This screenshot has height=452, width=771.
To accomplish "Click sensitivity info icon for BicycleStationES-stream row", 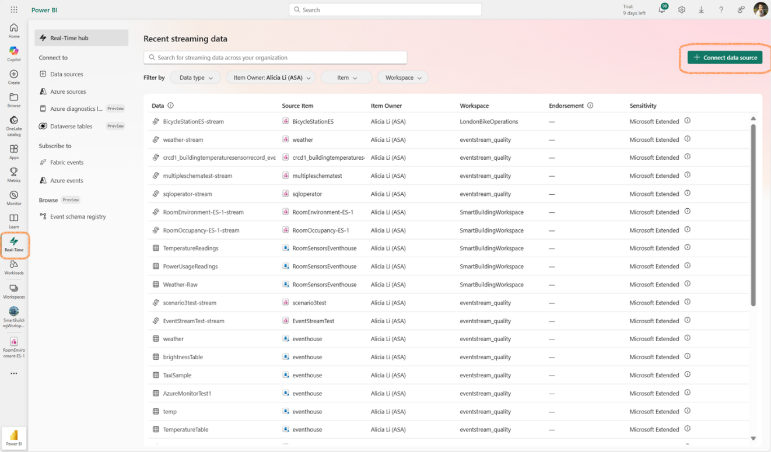I will point(687,121).
